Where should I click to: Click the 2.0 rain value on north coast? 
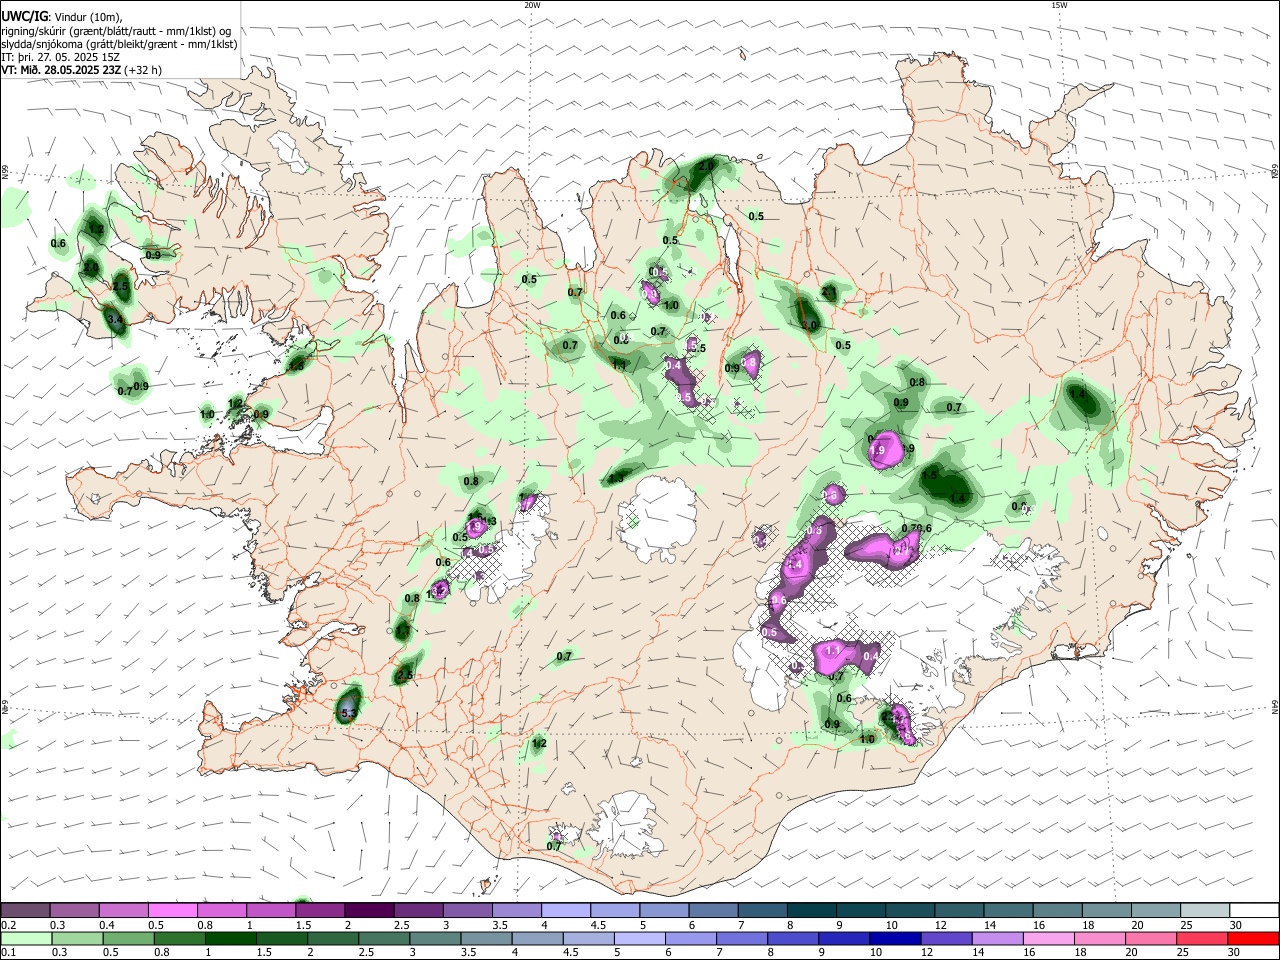point(706,166)
